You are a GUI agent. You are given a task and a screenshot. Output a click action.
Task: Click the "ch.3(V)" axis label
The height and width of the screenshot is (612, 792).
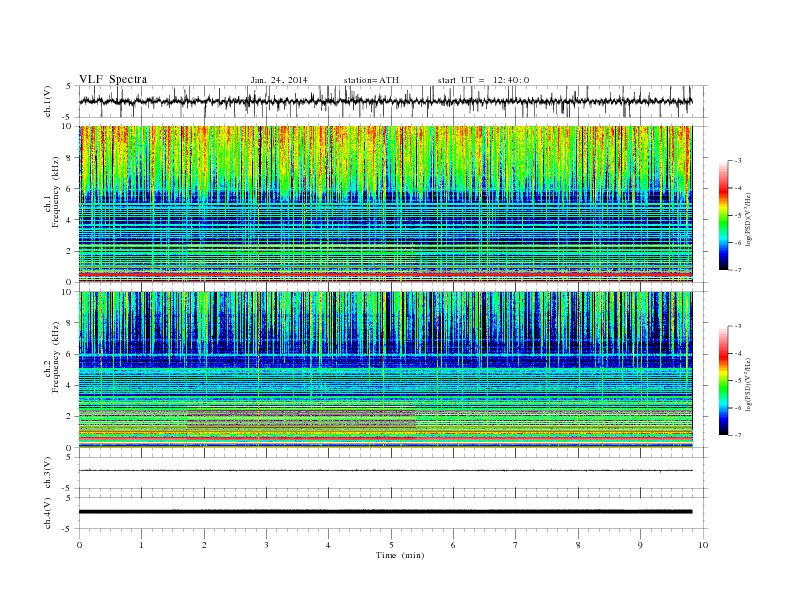click(48, 473)
